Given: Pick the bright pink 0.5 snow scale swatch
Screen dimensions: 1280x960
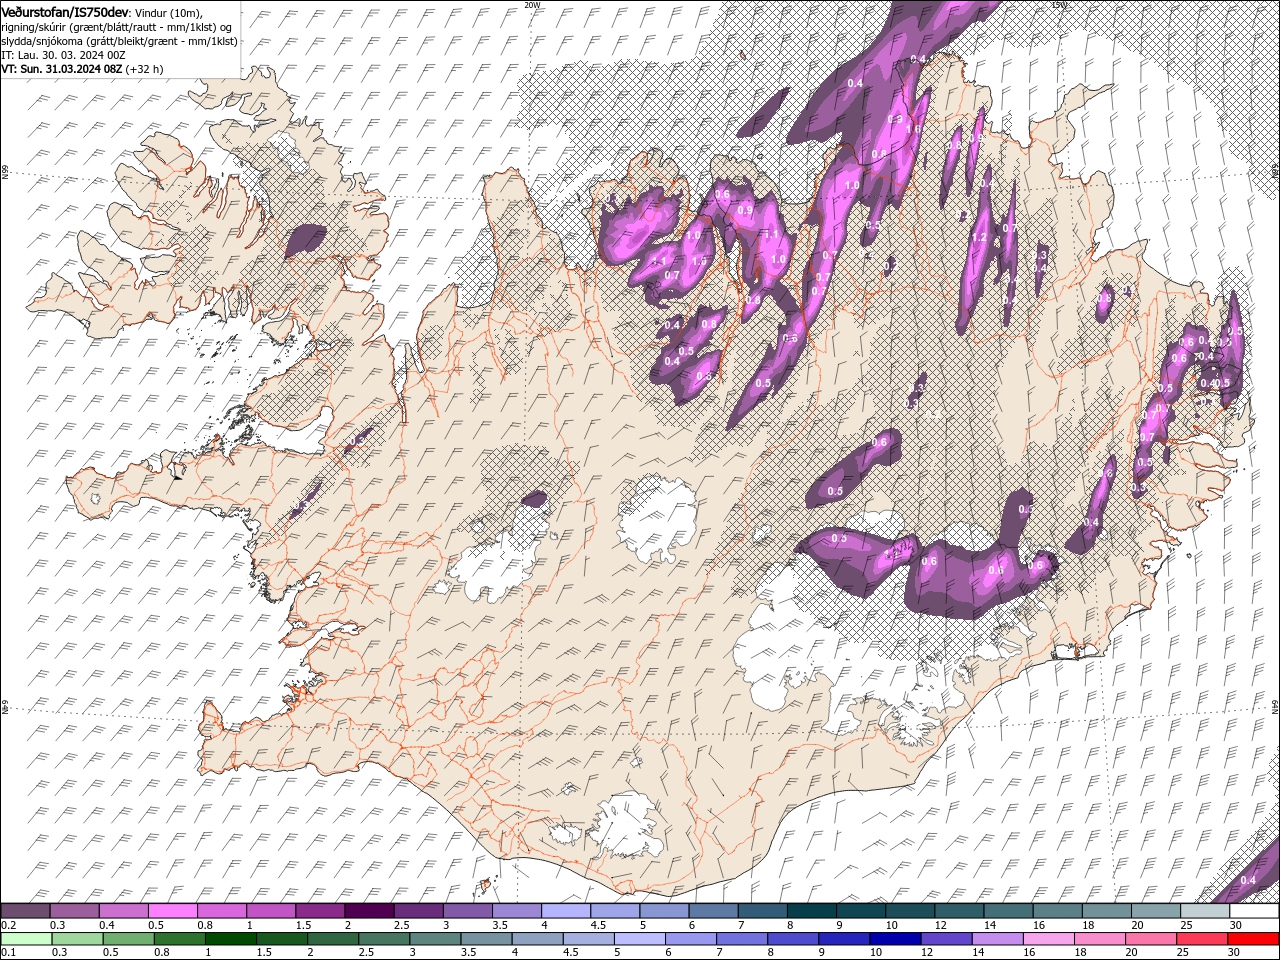Looking at the screenshot, I should [x=173, y=911].
